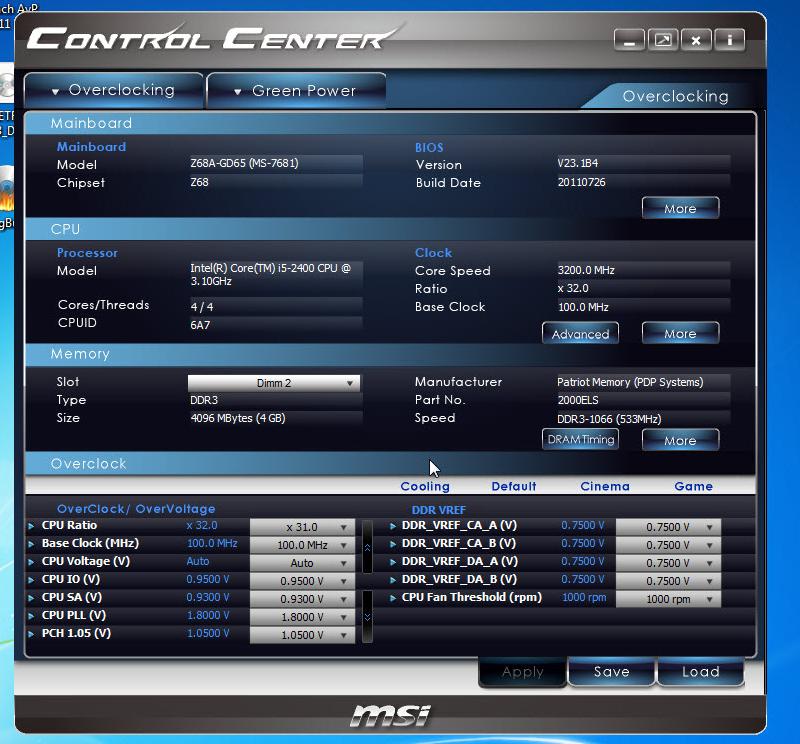This screenshot has height=744, width=800.
Task: Switch to the Green Power tab
Action: [x=296, y=91]
